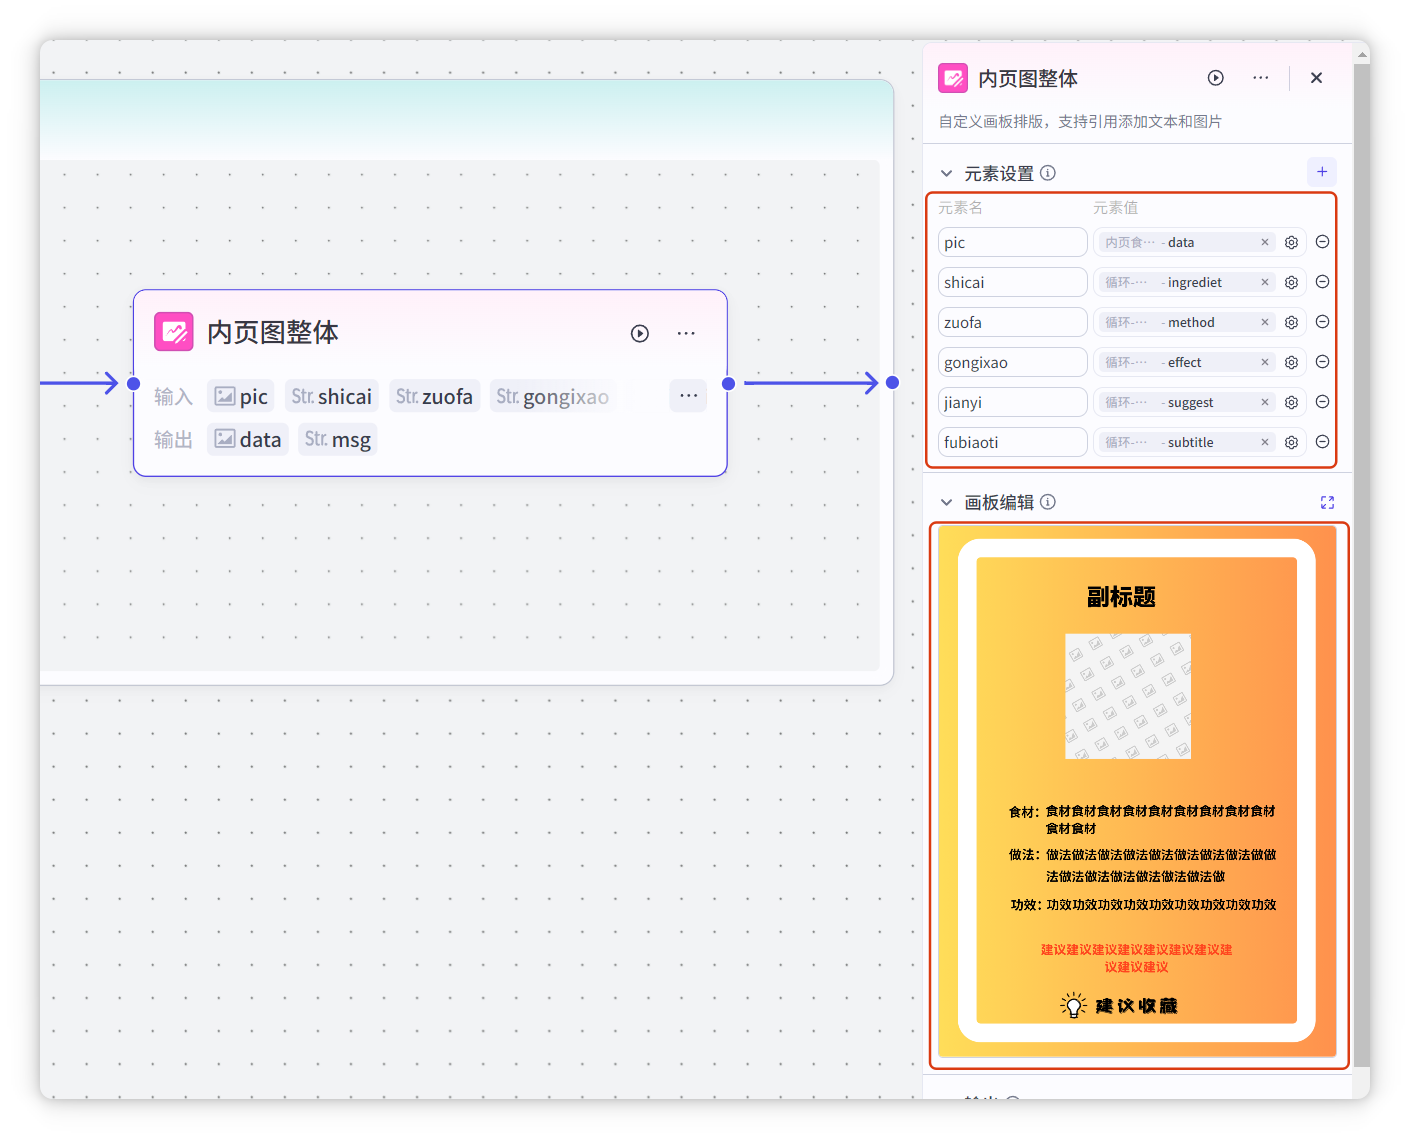Remove the fubiaoti element row
This screenshot has height=1139, width=1410.
click(1322, 442)
